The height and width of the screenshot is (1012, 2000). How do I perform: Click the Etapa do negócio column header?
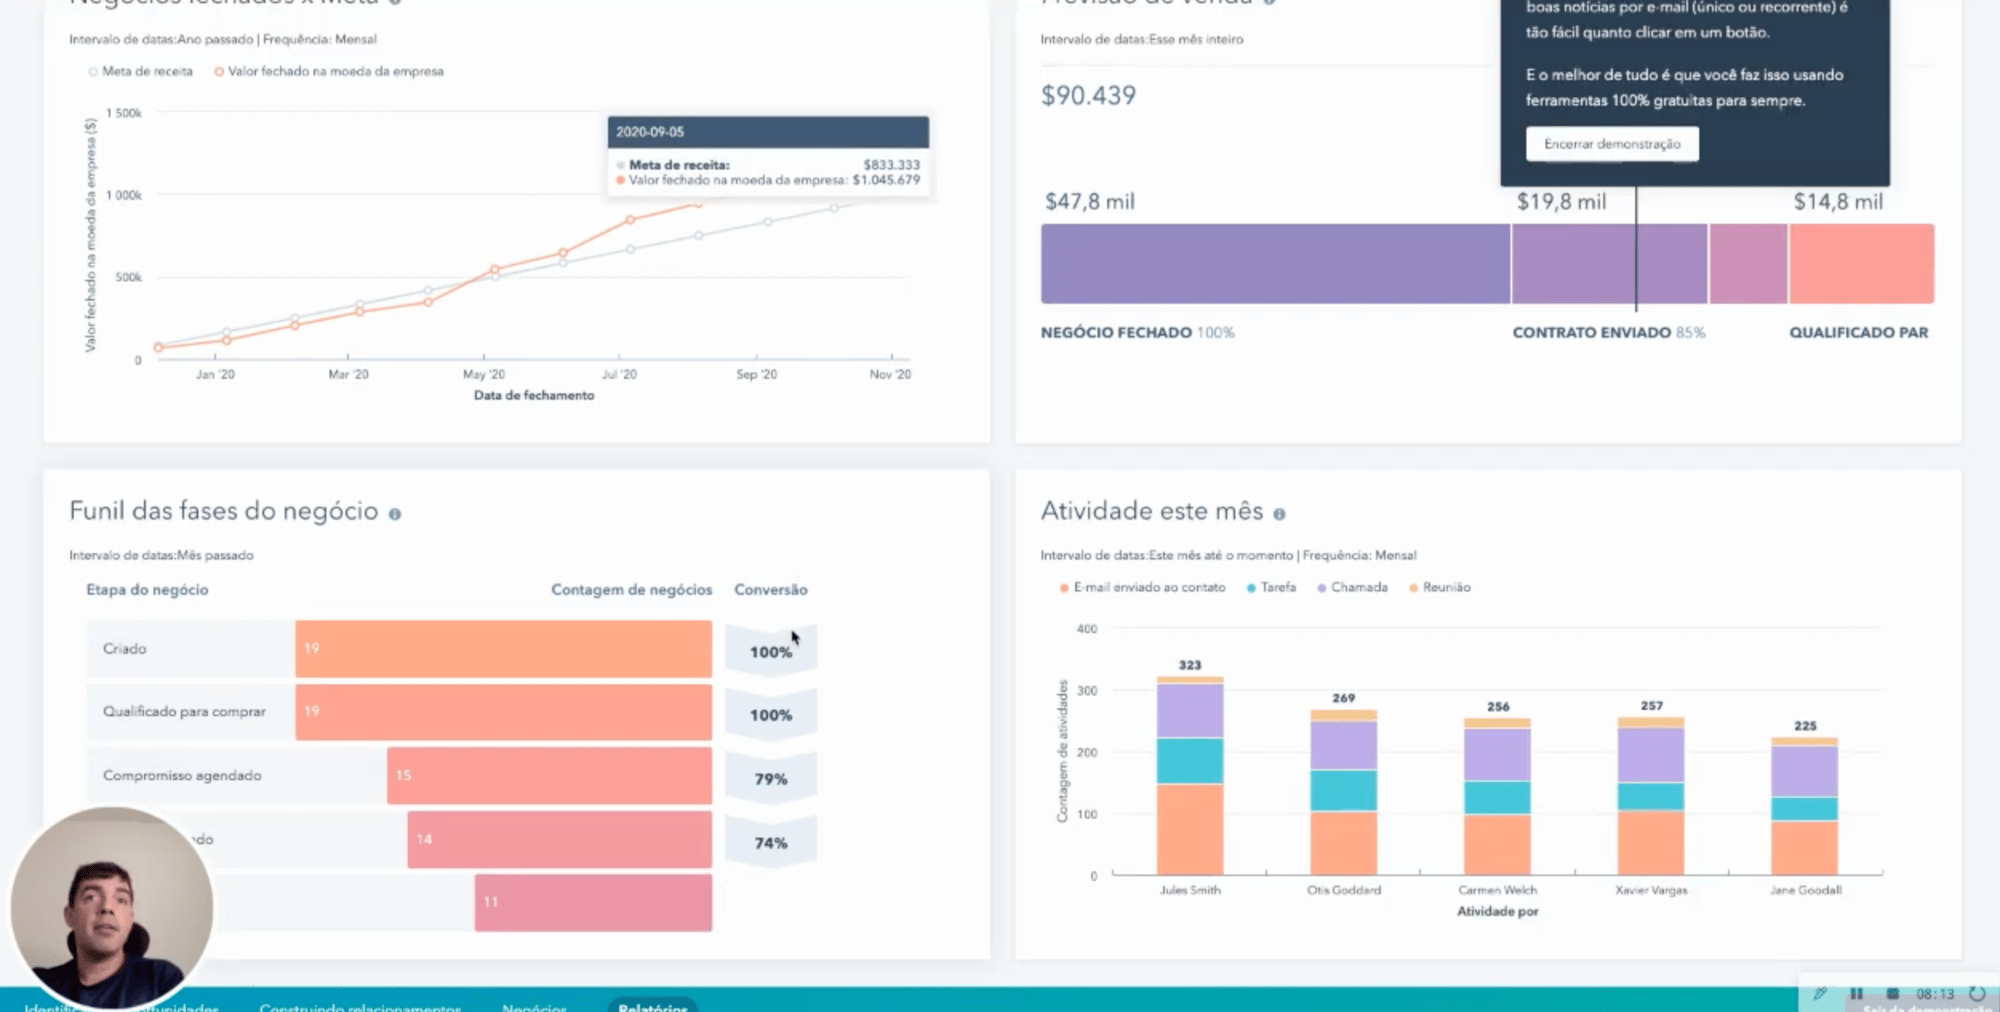147,590
